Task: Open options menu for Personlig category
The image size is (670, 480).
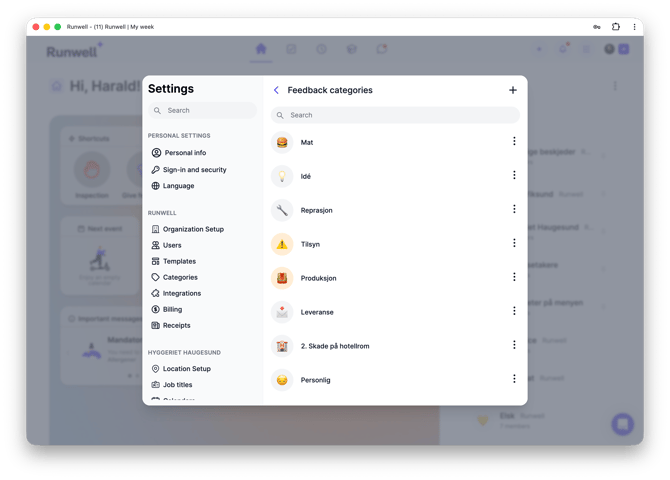Action: [514, 379]
